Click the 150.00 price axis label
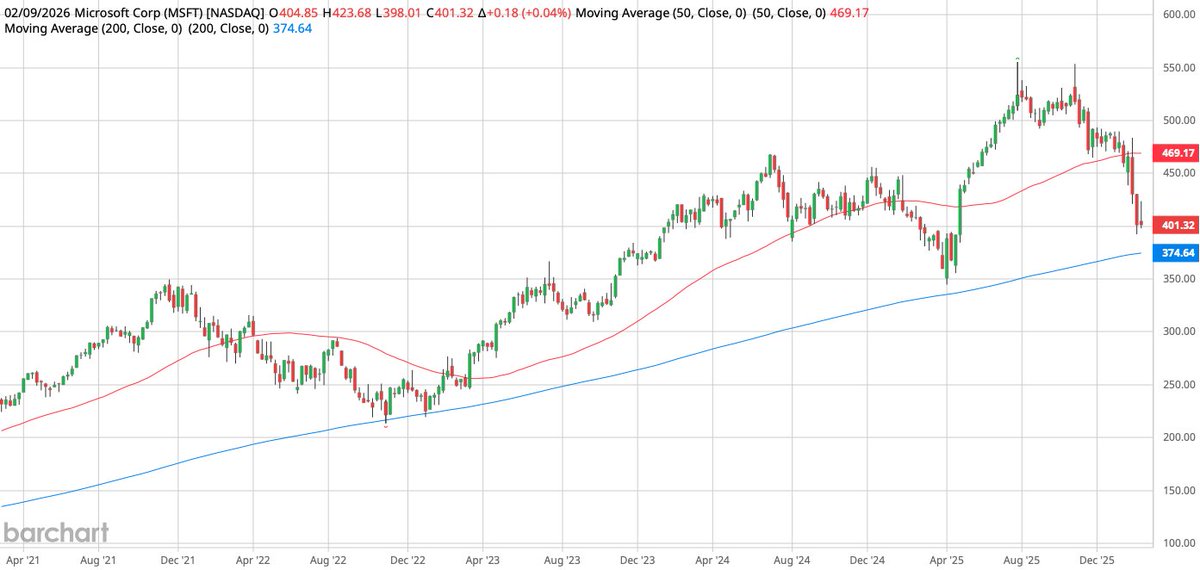 pos(1179,491)
